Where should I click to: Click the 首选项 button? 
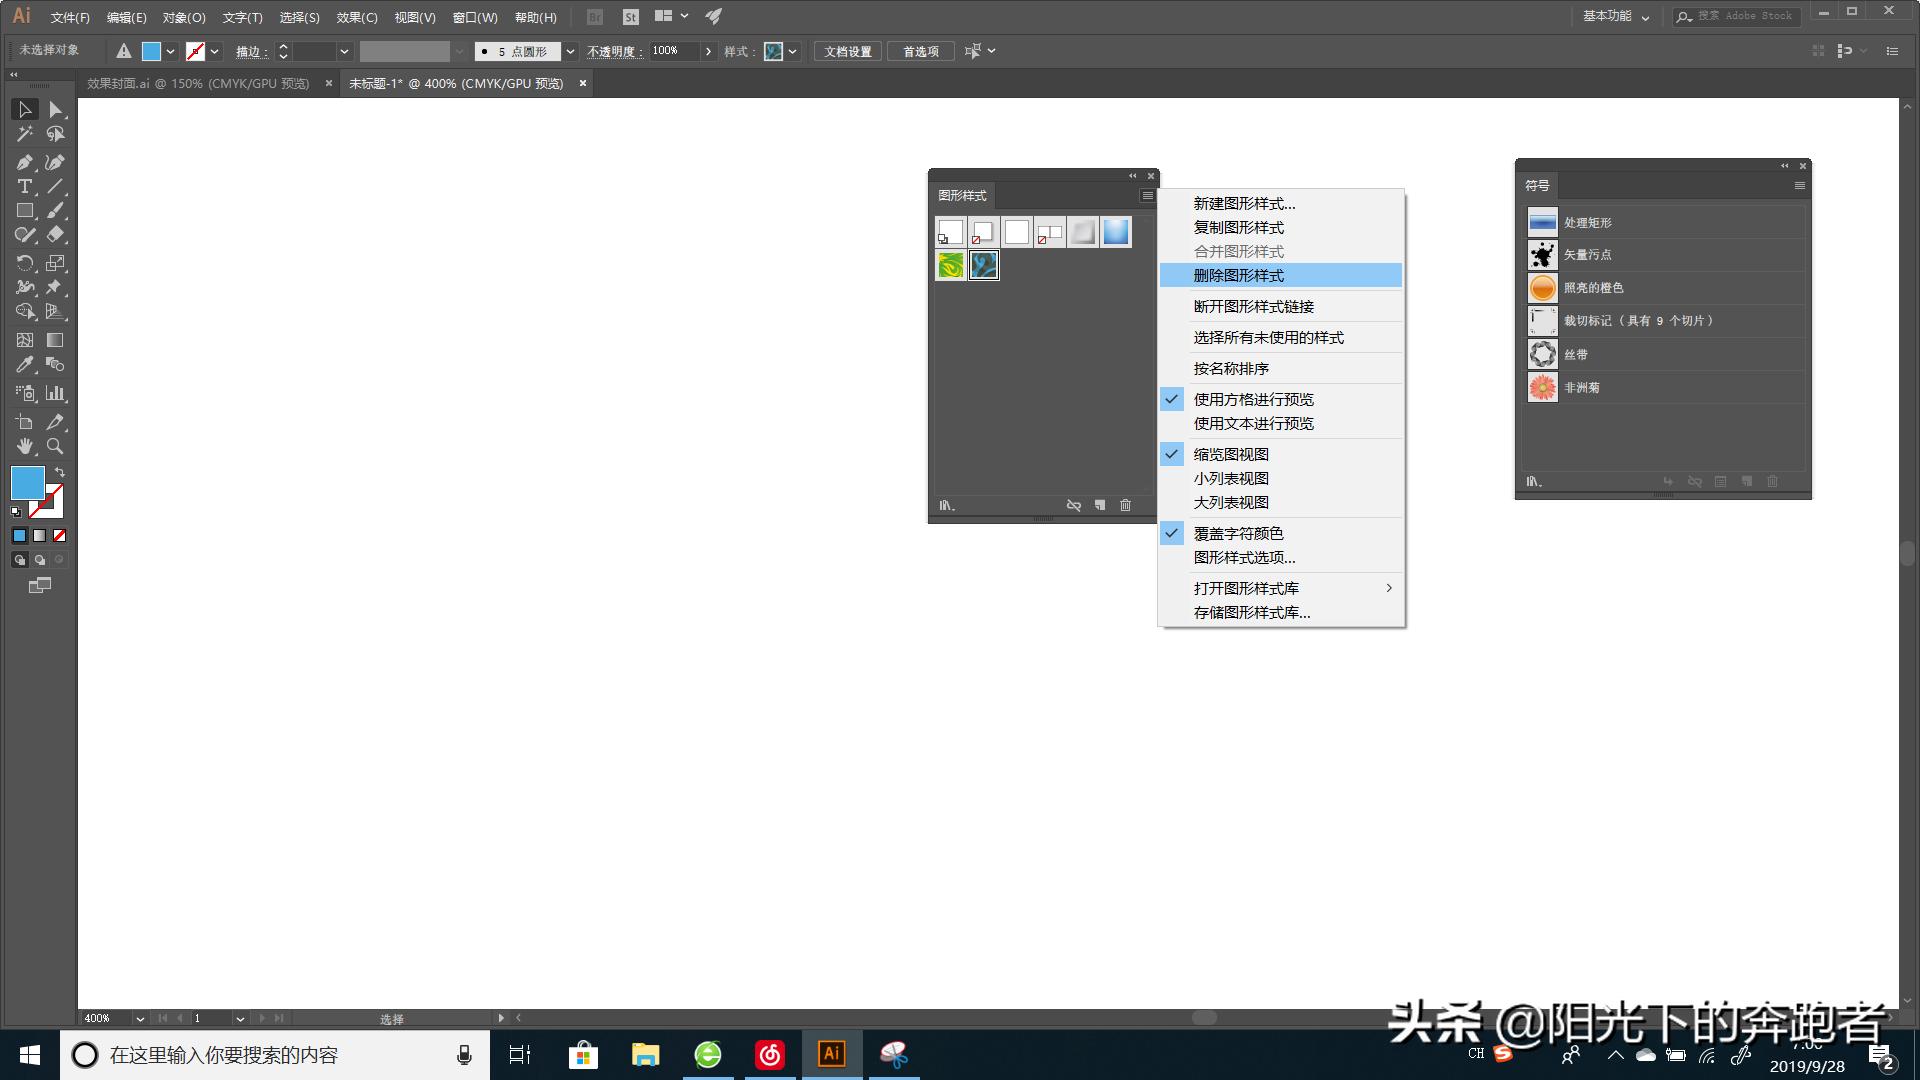(x=920, y=51)
